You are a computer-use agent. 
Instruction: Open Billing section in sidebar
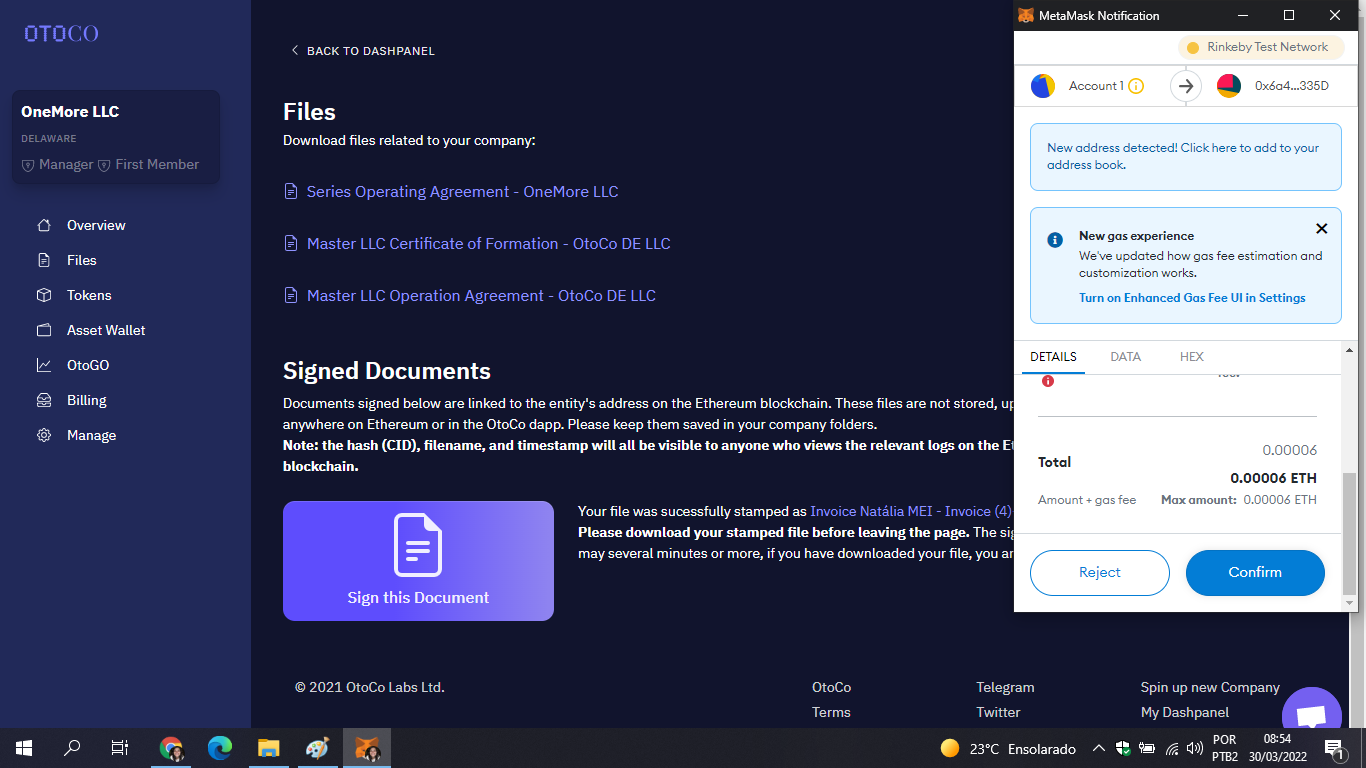tap(87, 400)
